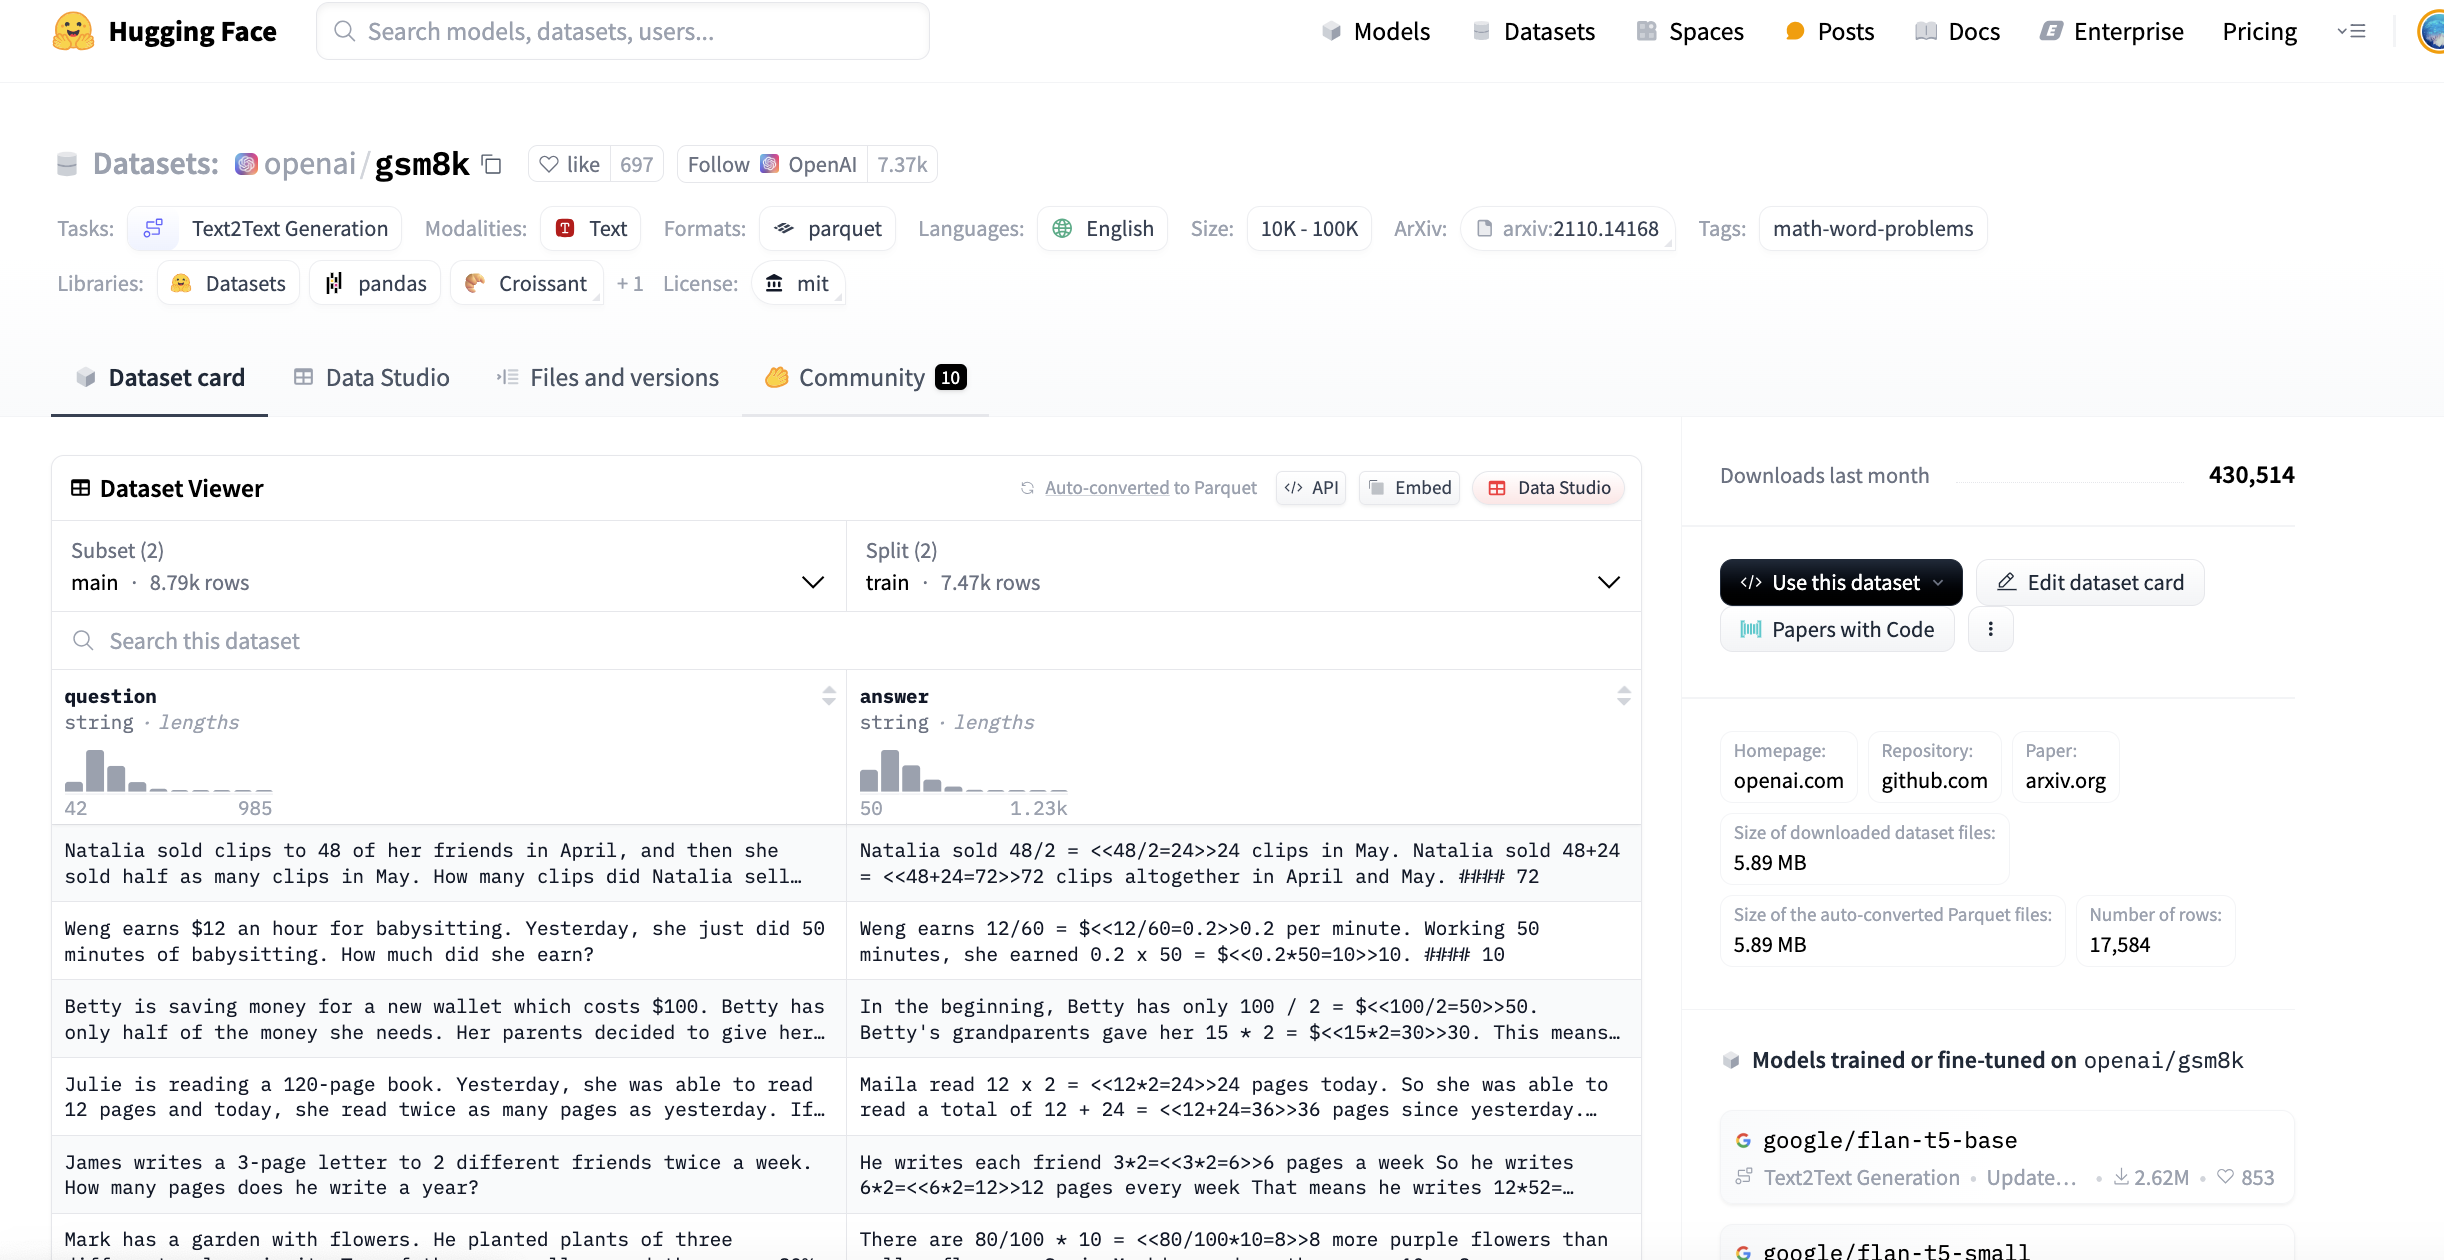Open the three-dot more options menu

(x=1990, y=629)
